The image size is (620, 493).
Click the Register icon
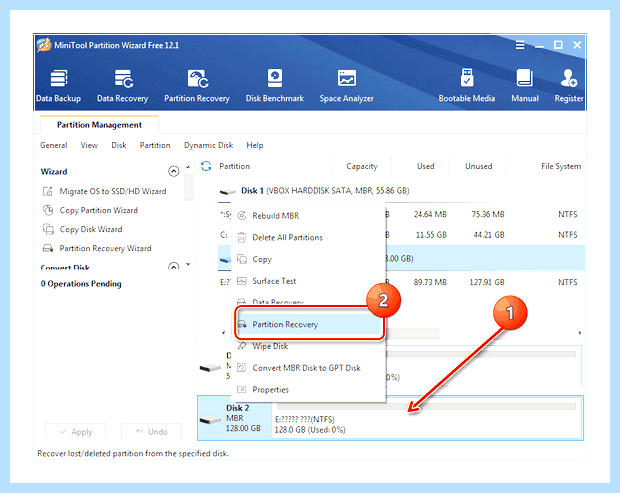[x=569, y=78]
